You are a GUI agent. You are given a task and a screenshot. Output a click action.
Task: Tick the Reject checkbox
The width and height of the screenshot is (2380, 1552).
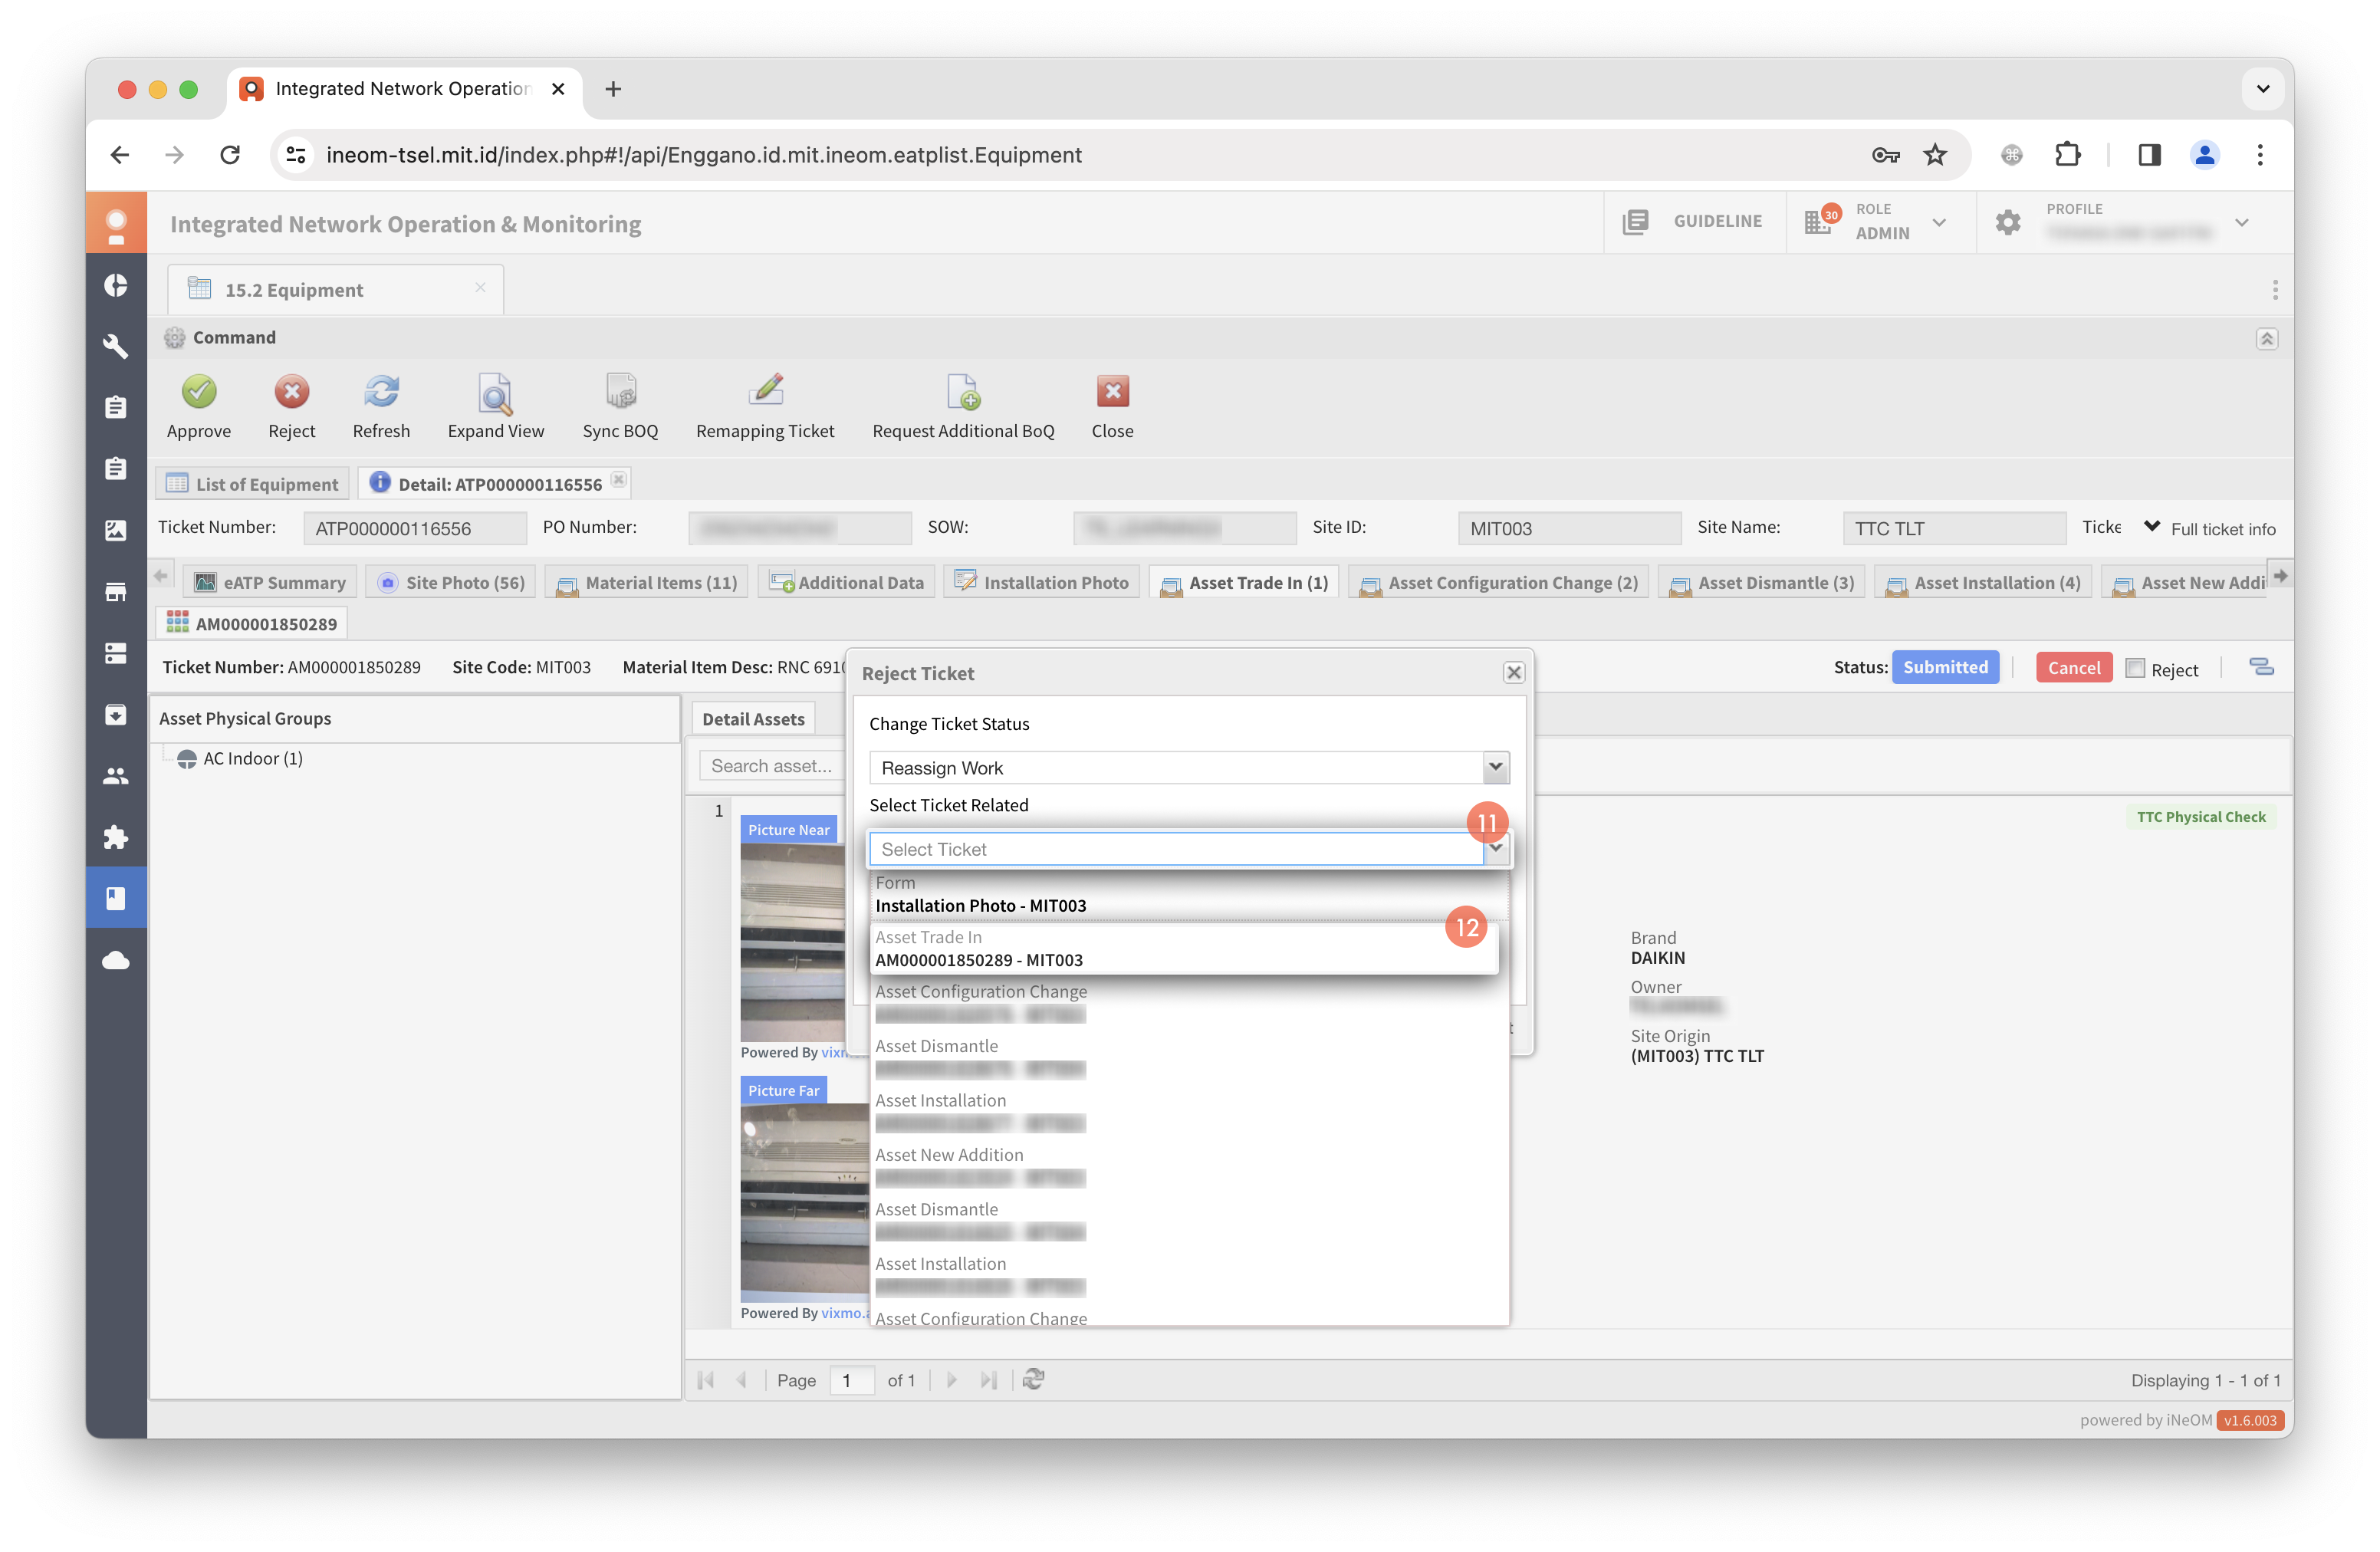[x=2135, y=668]
